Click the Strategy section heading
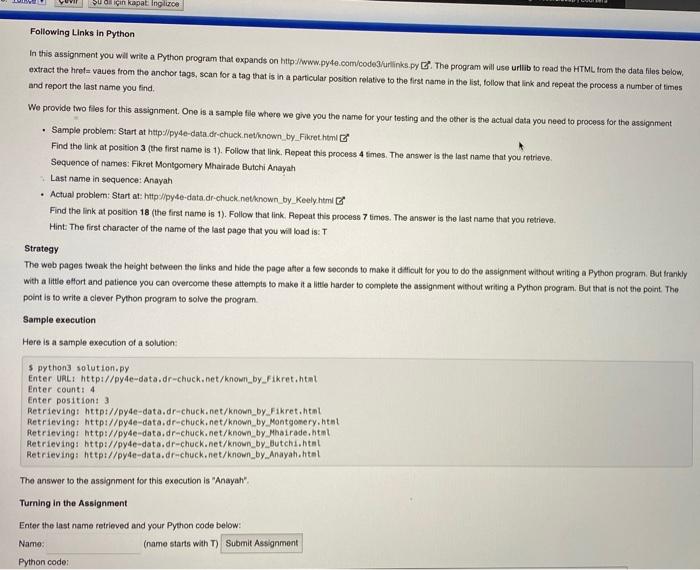The image size is (700, 570). (x=42, y=249)
